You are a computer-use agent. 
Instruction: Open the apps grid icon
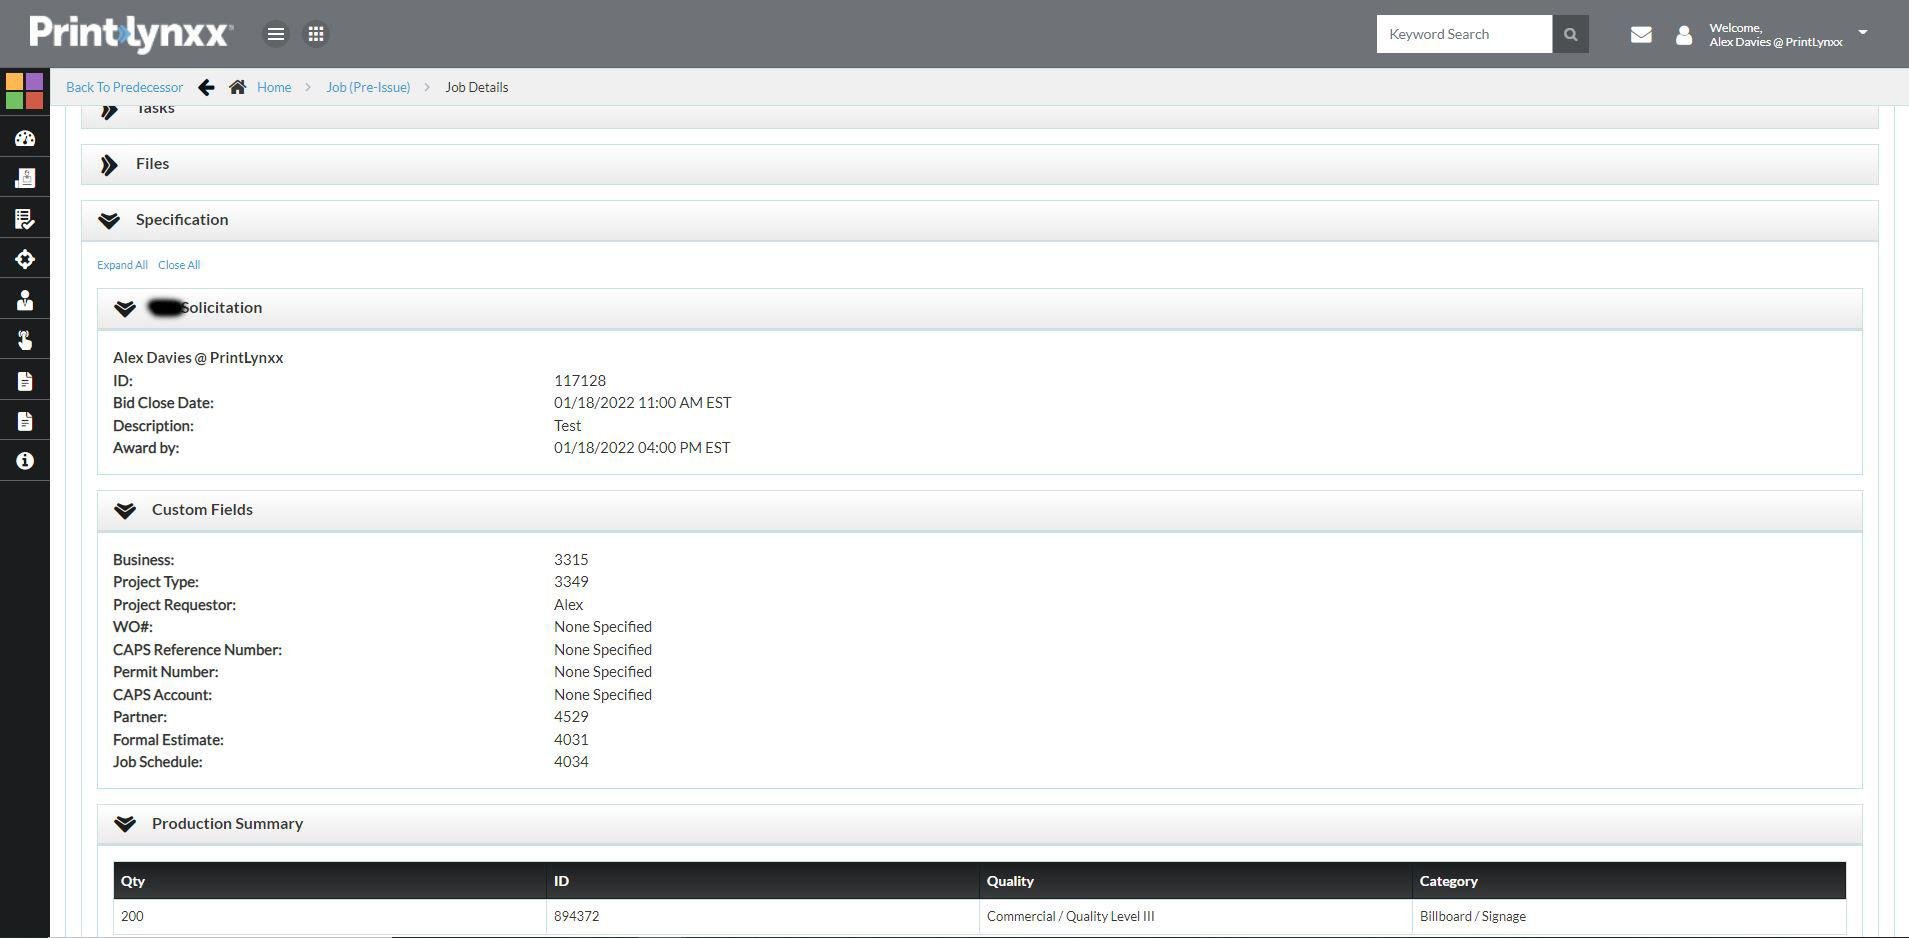(316, 34)
